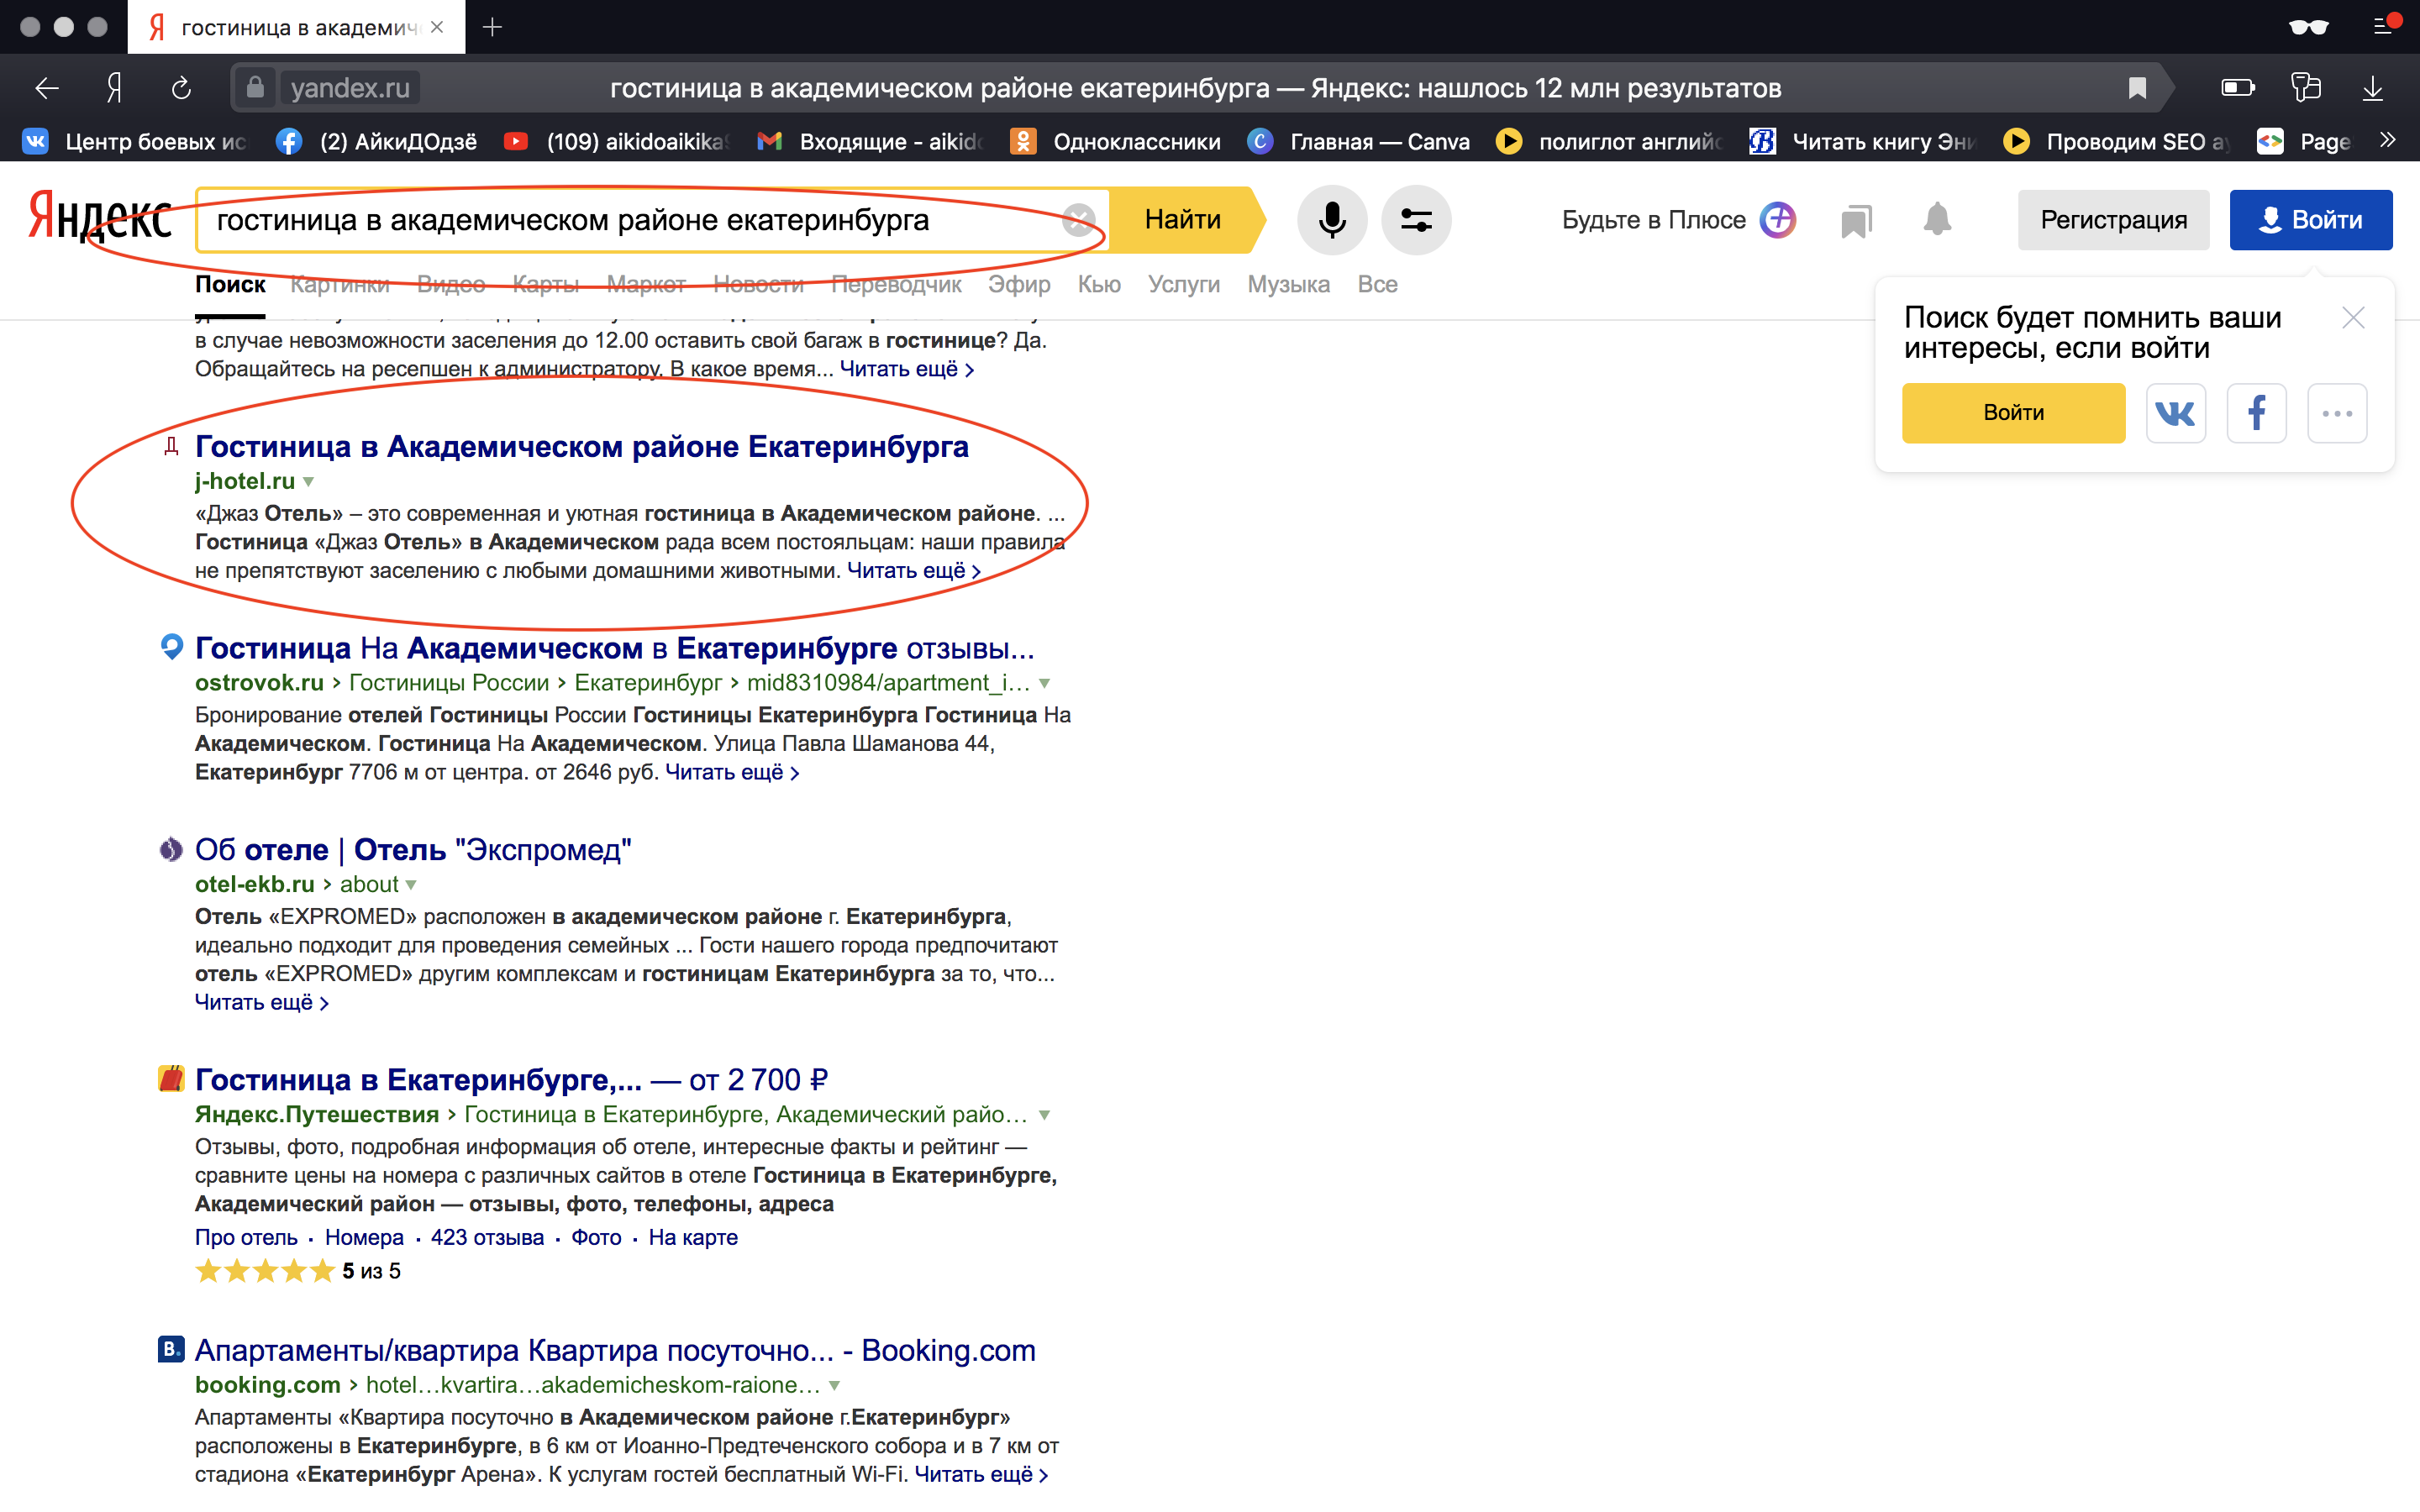
Task: Bookmark page using address bar flag
Action: pos(2137,88)
